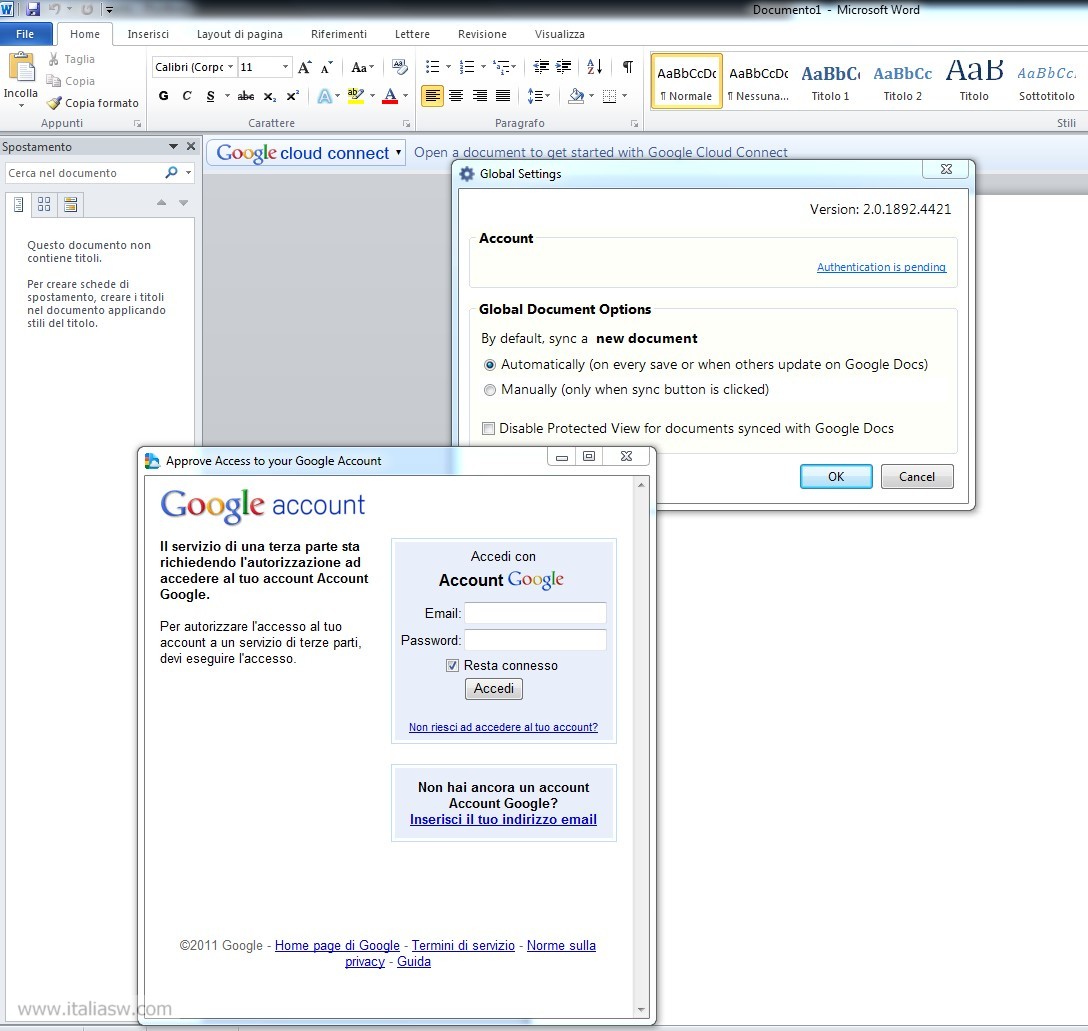
Task: Switch to Layout di pagina tab
Action: [x=239, y=34]
